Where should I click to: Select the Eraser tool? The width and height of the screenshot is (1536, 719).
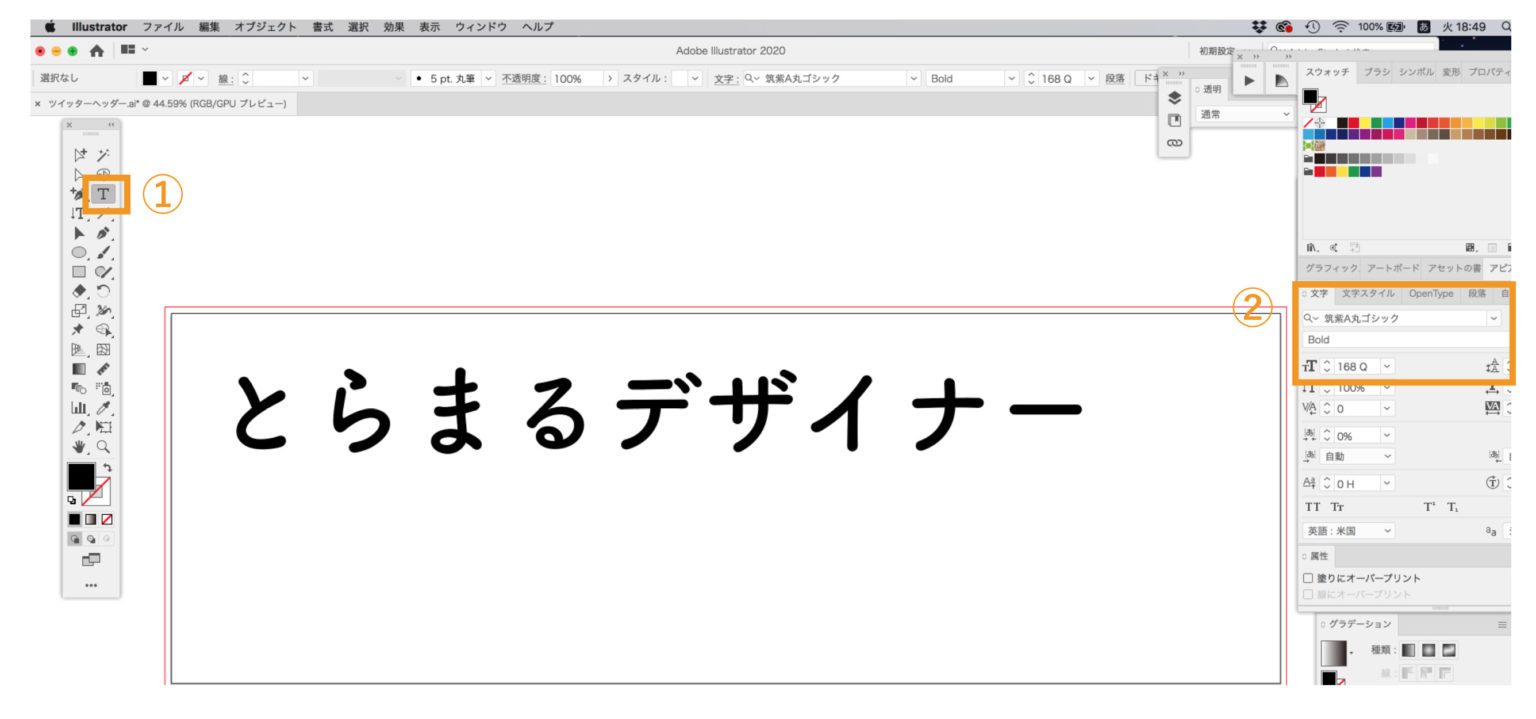(x=79, y=291)
